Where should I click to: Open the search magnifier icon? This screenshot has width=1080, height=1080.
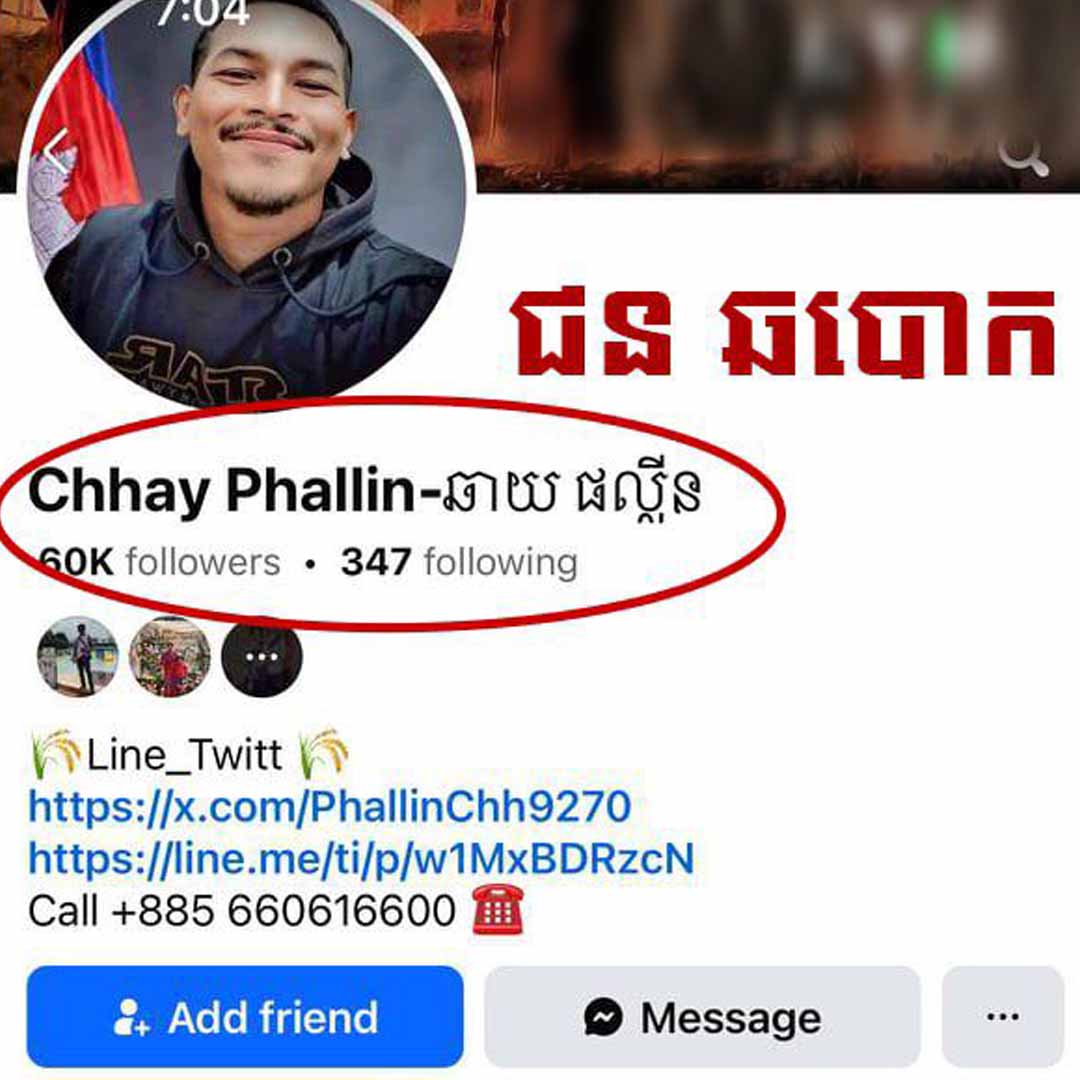click(1024, 156)
